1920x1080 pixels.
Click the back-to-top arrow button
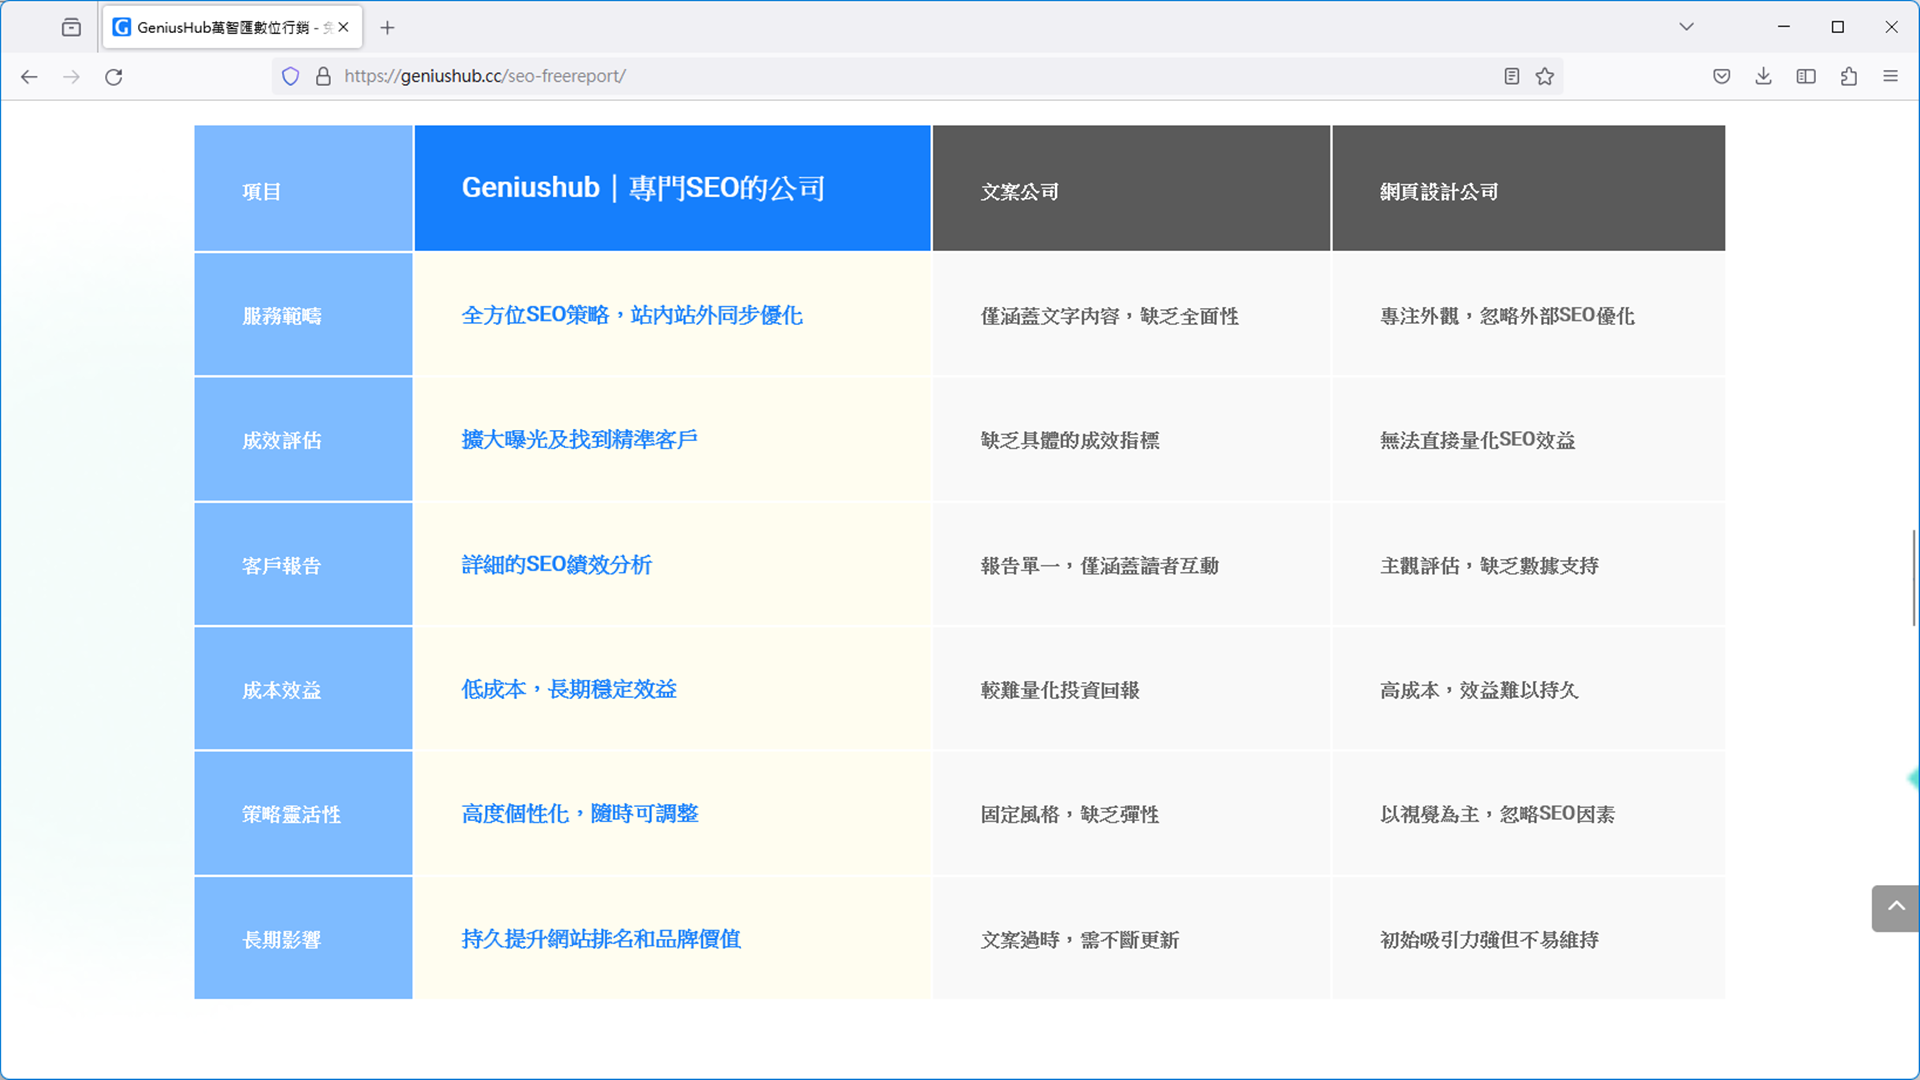1895,908
